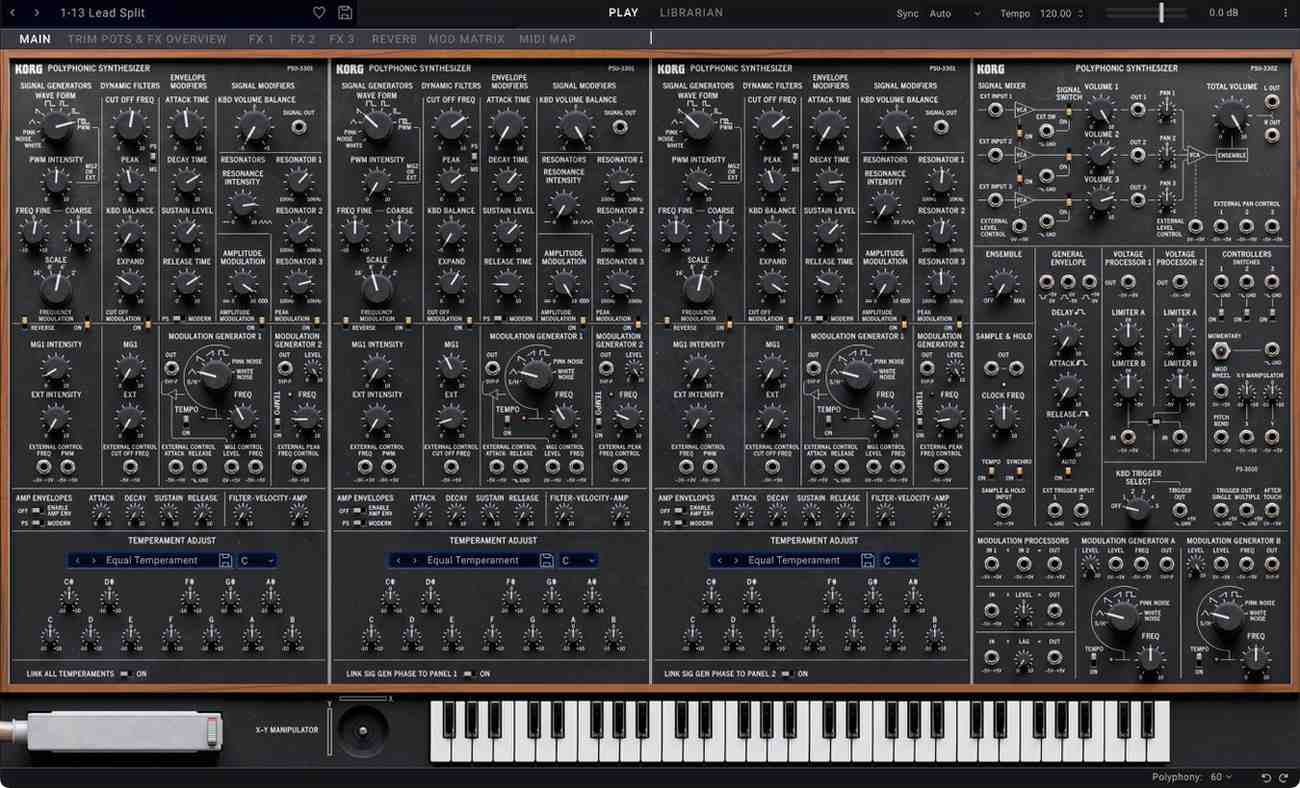
Task: Go to next preset with right arrow
Action: click(35, 12)
